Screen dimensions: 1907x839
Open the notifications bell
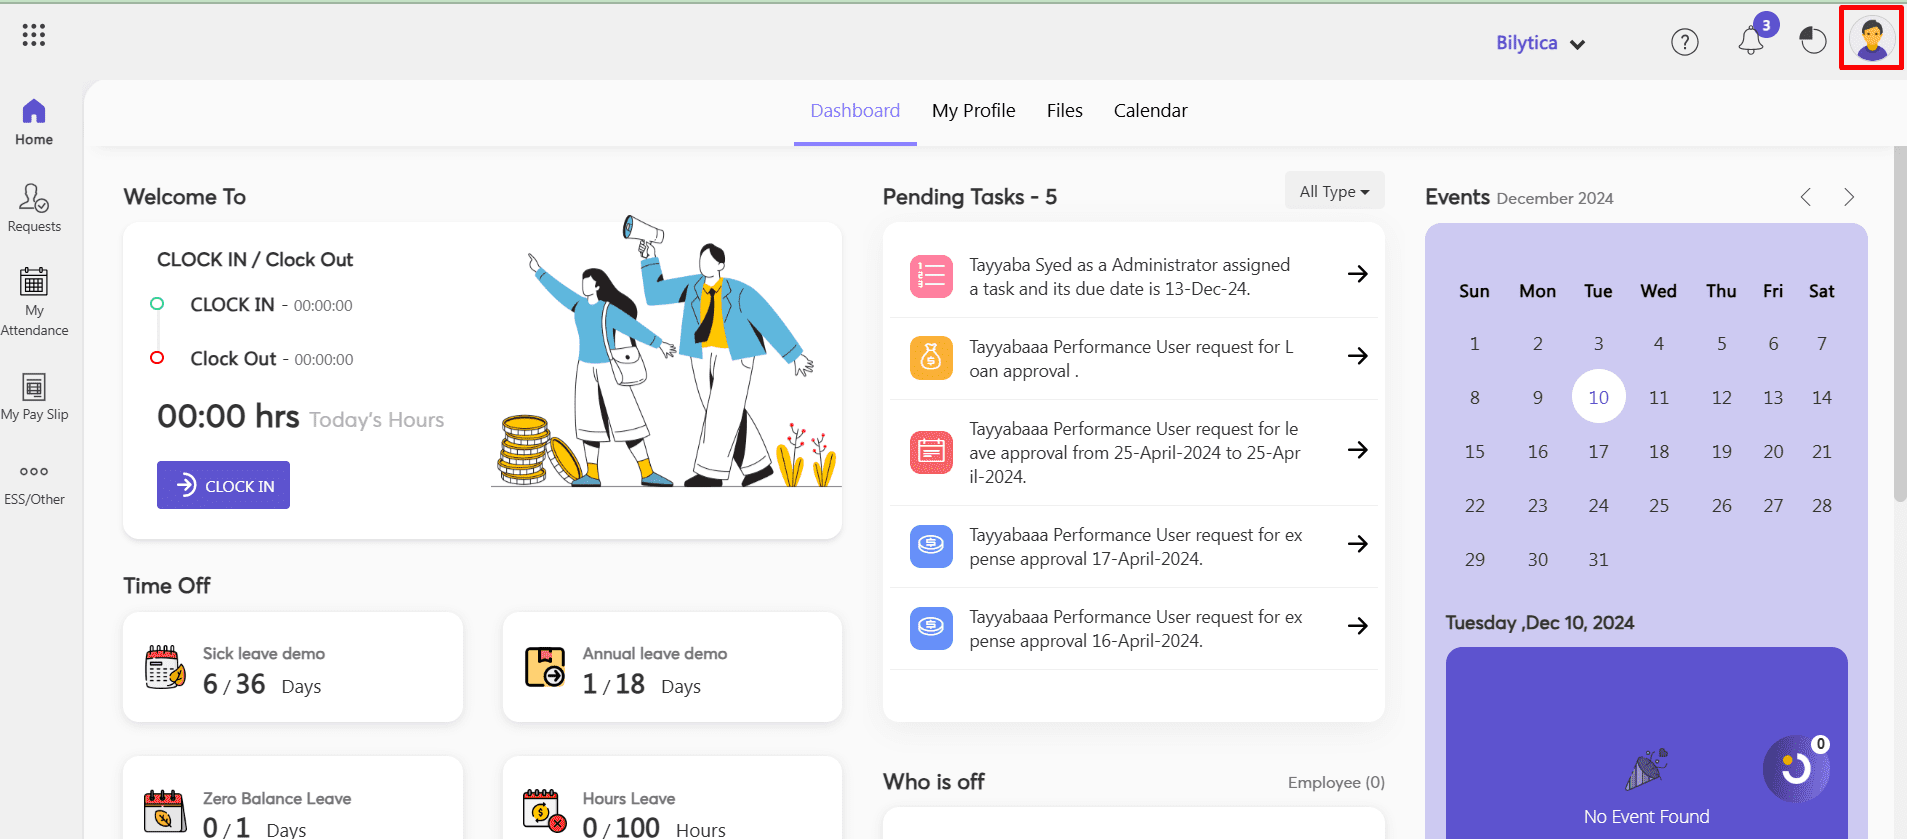1750,41
